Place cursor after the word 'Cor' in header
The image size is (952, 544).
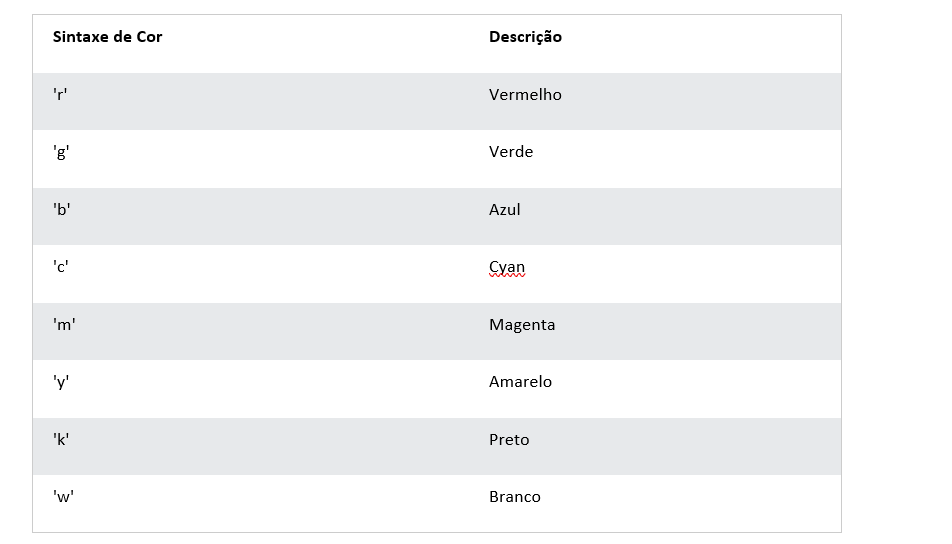(x=163, y=37)
